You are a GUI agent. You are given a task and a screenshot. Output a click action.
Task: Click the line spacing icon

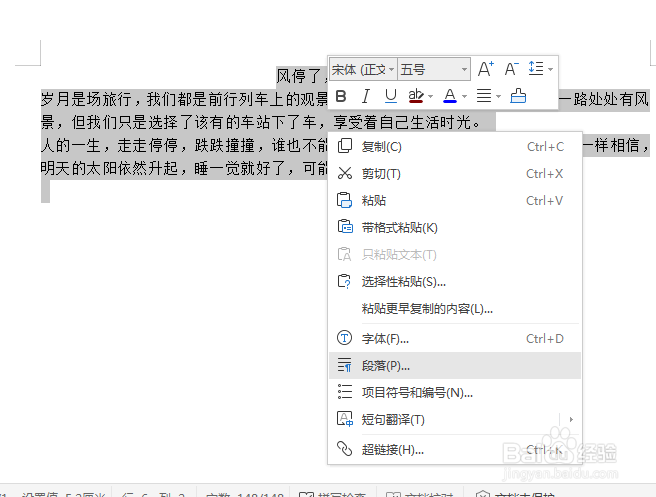536,68
